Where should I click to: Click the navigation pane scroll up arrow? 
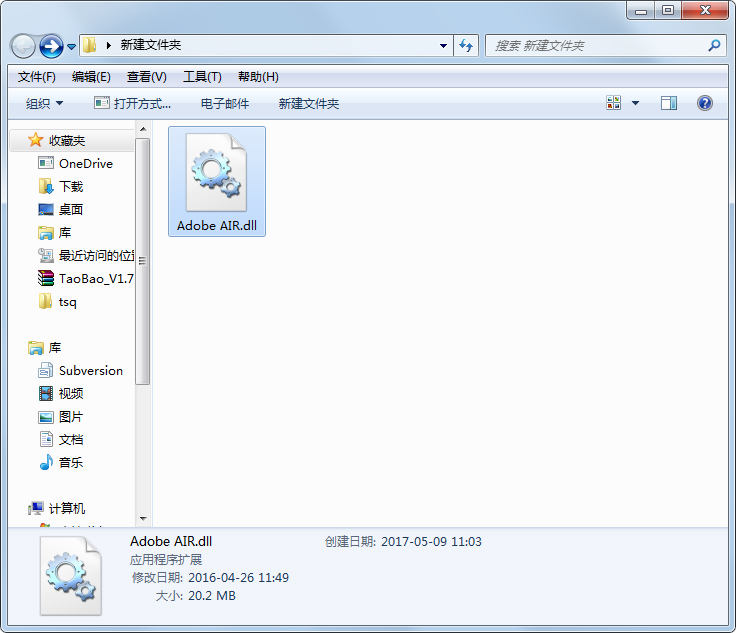coord(143,129)
